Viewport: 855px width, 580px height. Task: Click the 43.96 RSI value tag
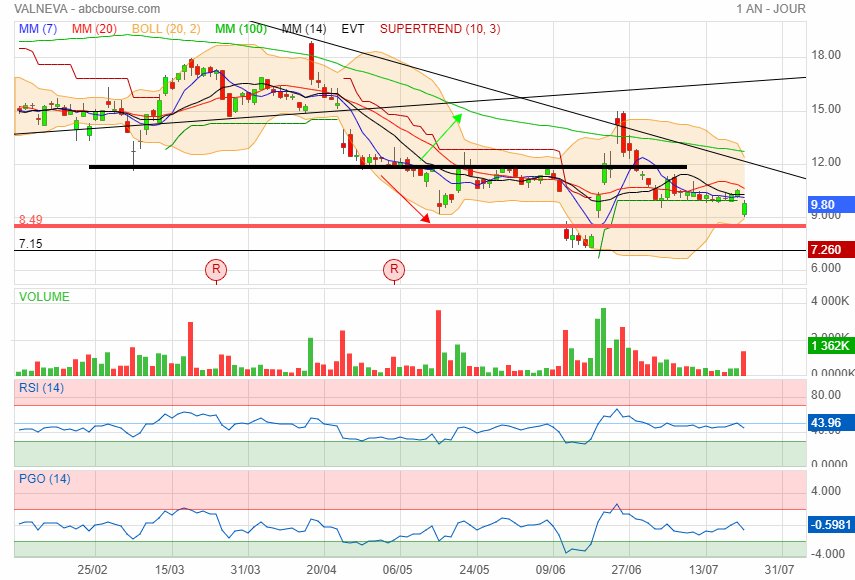[831, 422]
